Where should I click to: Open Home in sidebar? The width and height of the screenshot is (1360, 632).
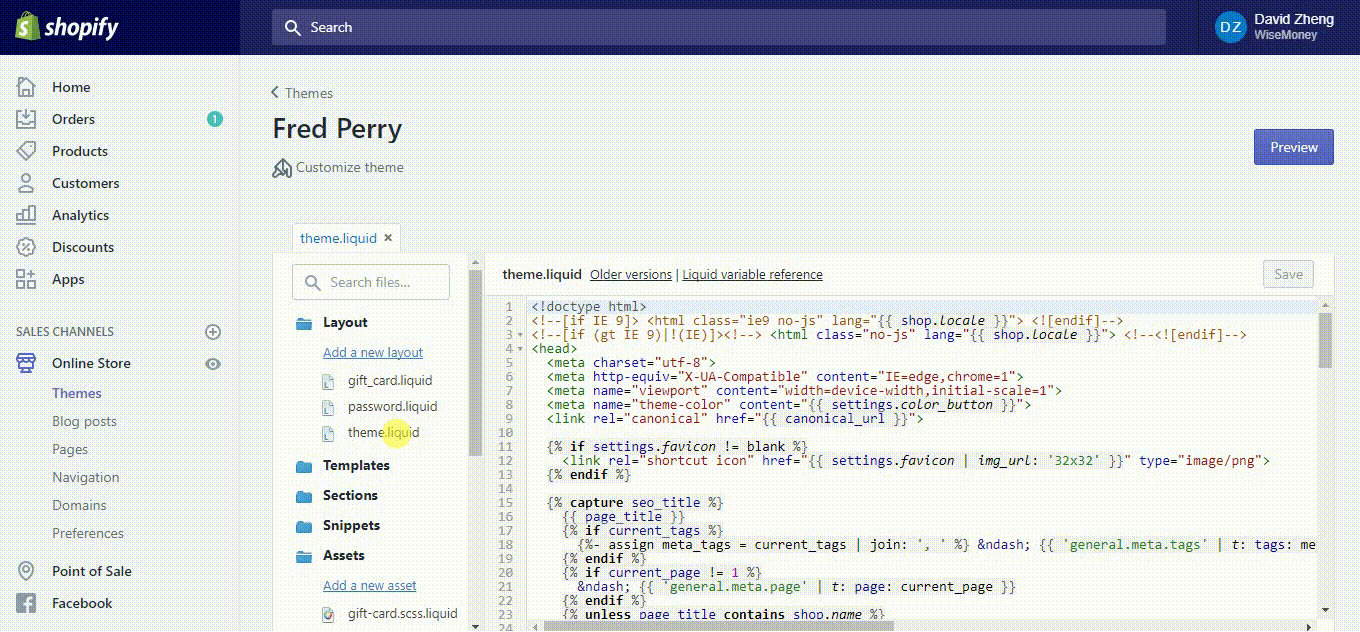click(x=71, y=87)
